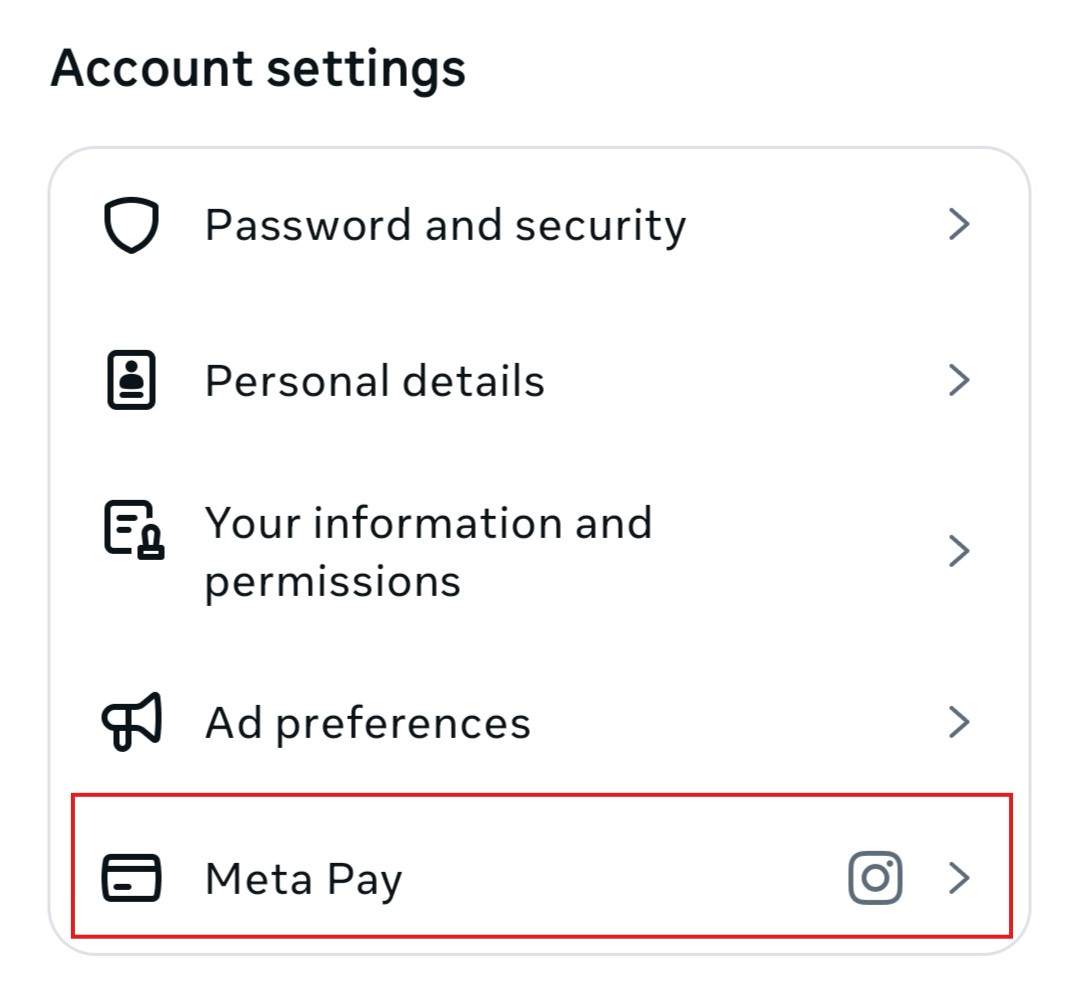Screen dimensions: 1079x992
Task: Click the Account settings heading
Action: 261,67
